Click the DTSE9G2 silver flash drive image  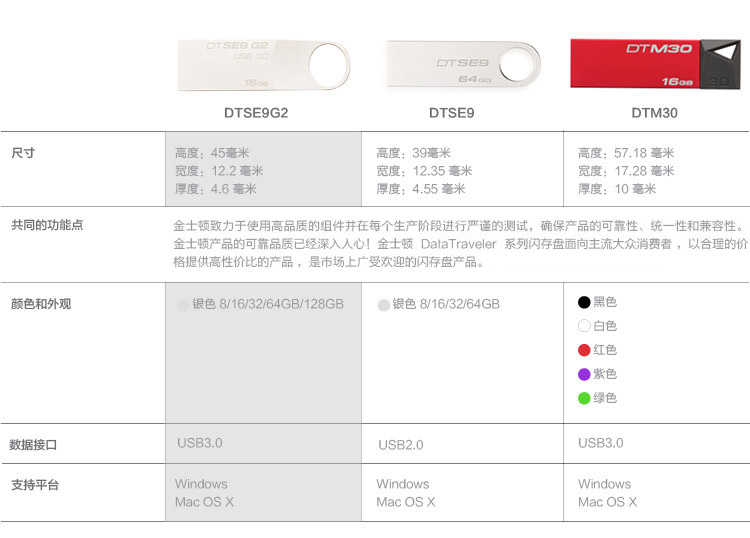coord(264,65)
